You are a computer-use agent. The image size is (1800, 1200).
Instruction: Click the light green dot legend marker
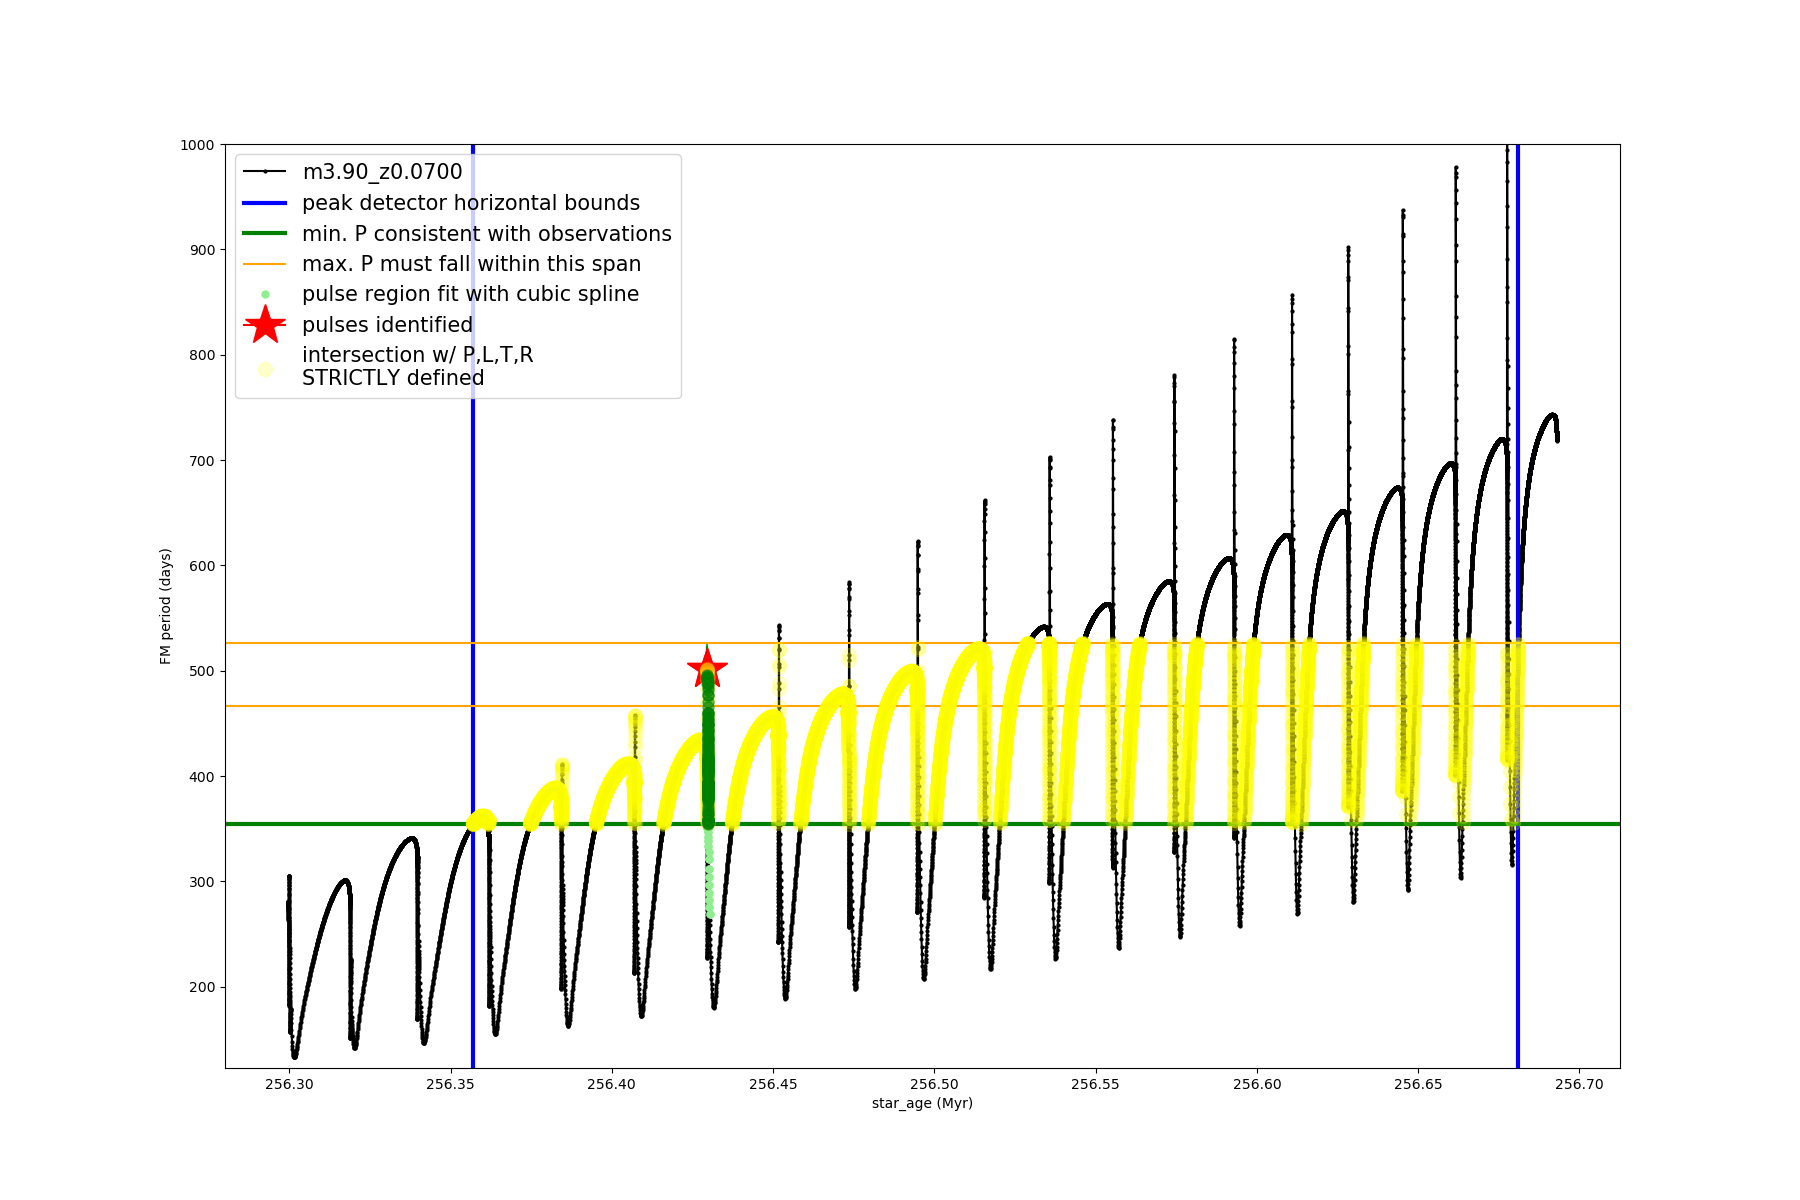tap(265, 295)
